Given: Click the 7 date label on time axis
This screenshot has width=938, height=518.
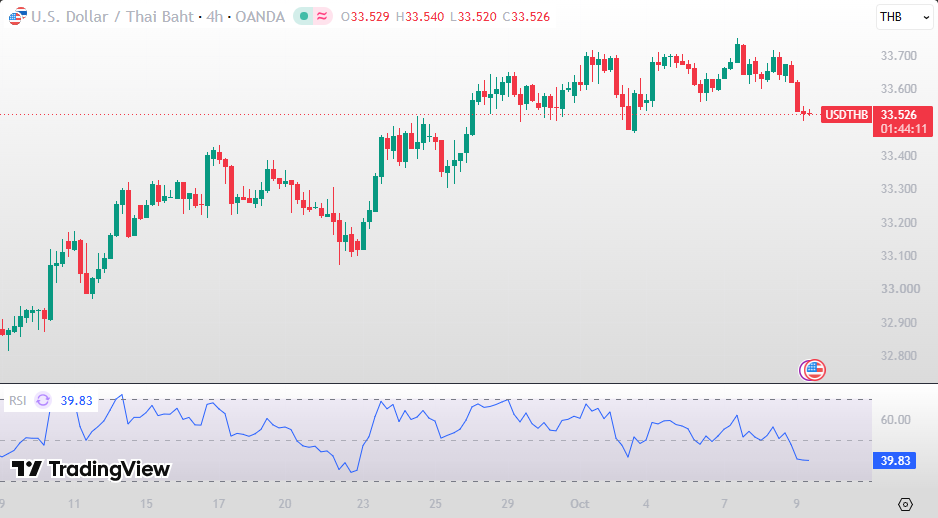Looking at the screenshot, I should [724, 504].
